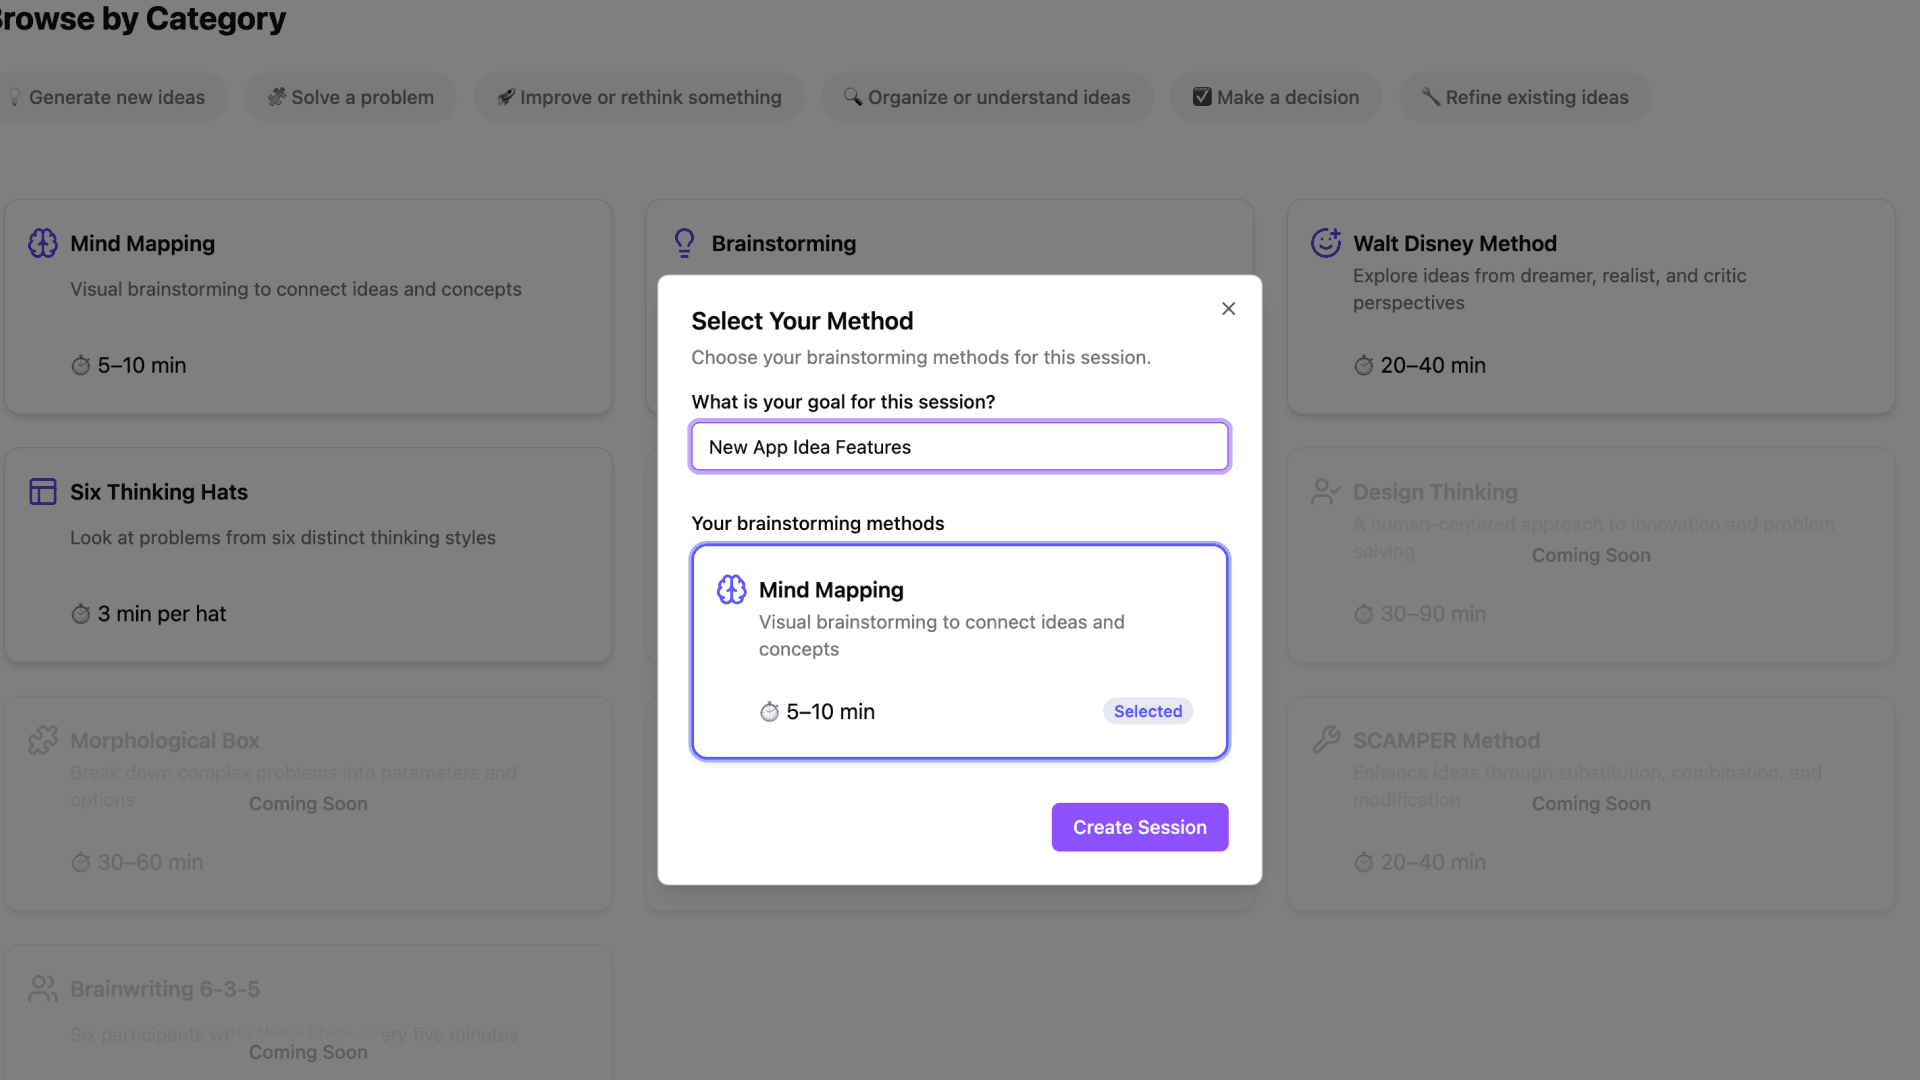Click the stopwatch icon next to 3 min per hat
The width and height of the screenshot is (1920, 1080).
point(81,613)
